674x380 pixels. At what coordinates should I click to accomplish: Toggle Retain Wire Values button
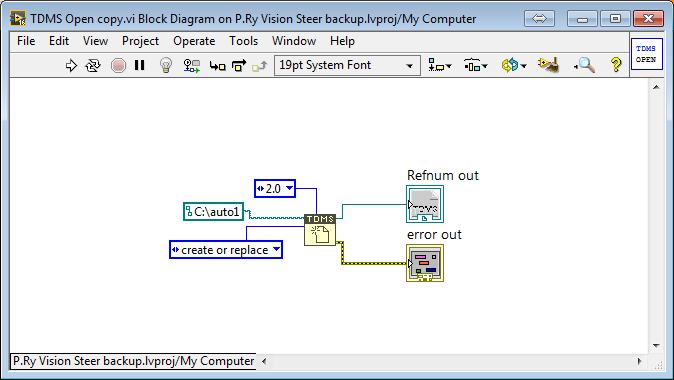[192, 65]
